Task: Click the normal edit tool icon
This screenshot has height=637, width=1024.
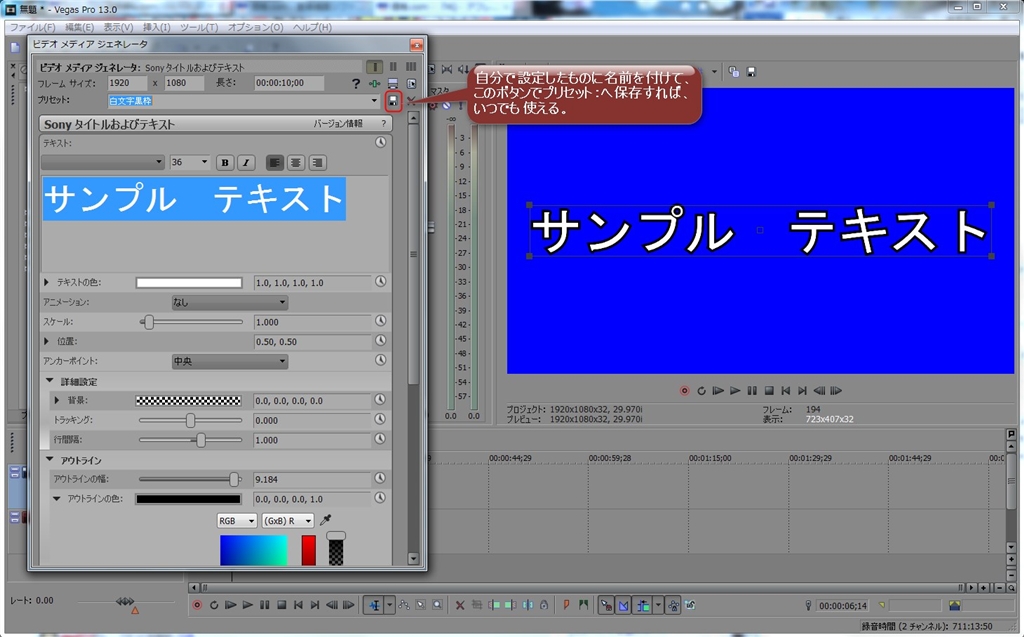Action: [x=375, y=605]
